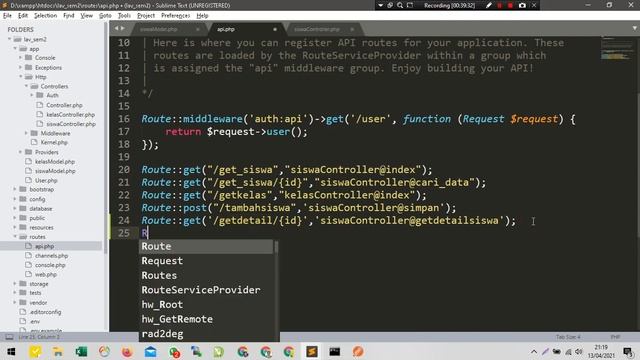Screen dimensions: 640x360
Task: Collapse the routes folder
Action: point(15,237)
